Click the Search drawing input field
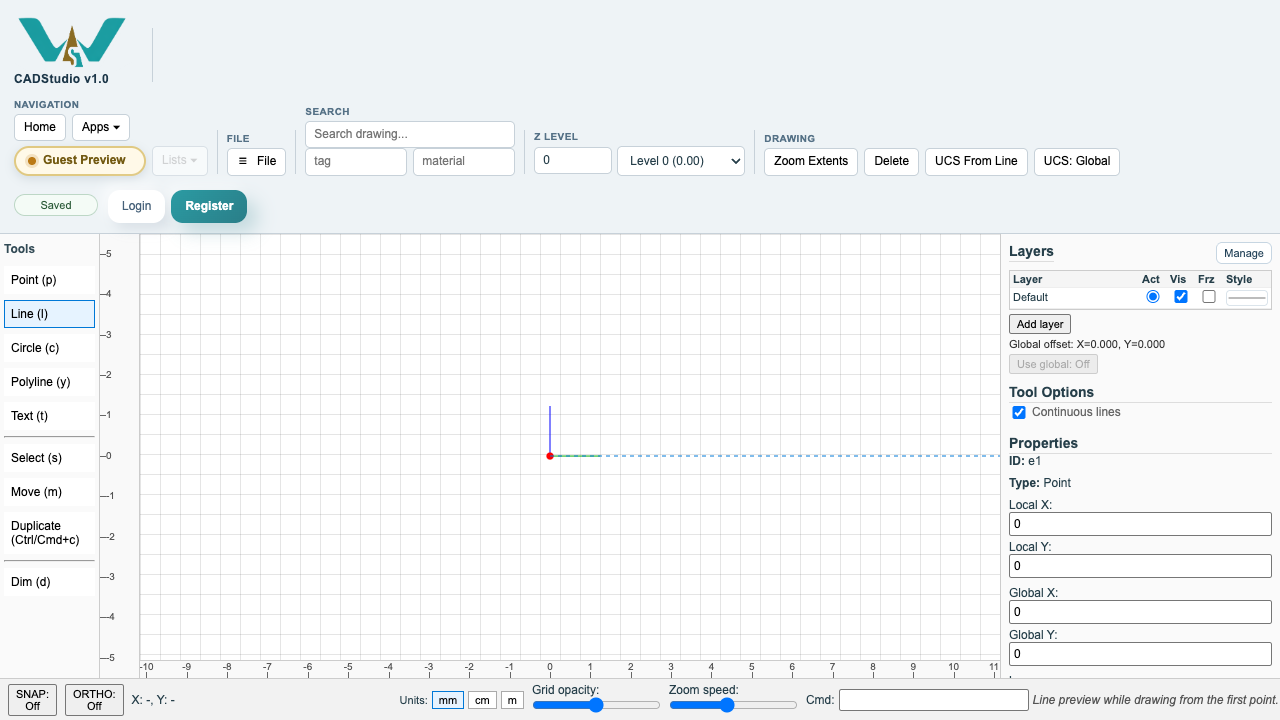 pos(410,134)
